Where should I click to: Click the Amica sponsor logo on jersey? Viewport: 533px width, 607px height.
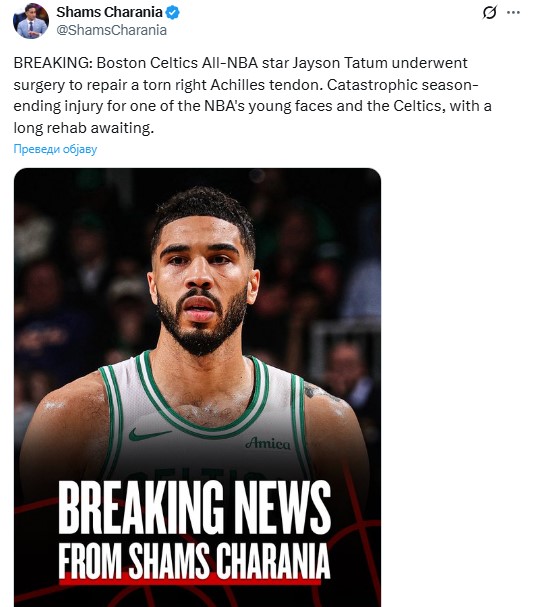[x=268, y=443]
